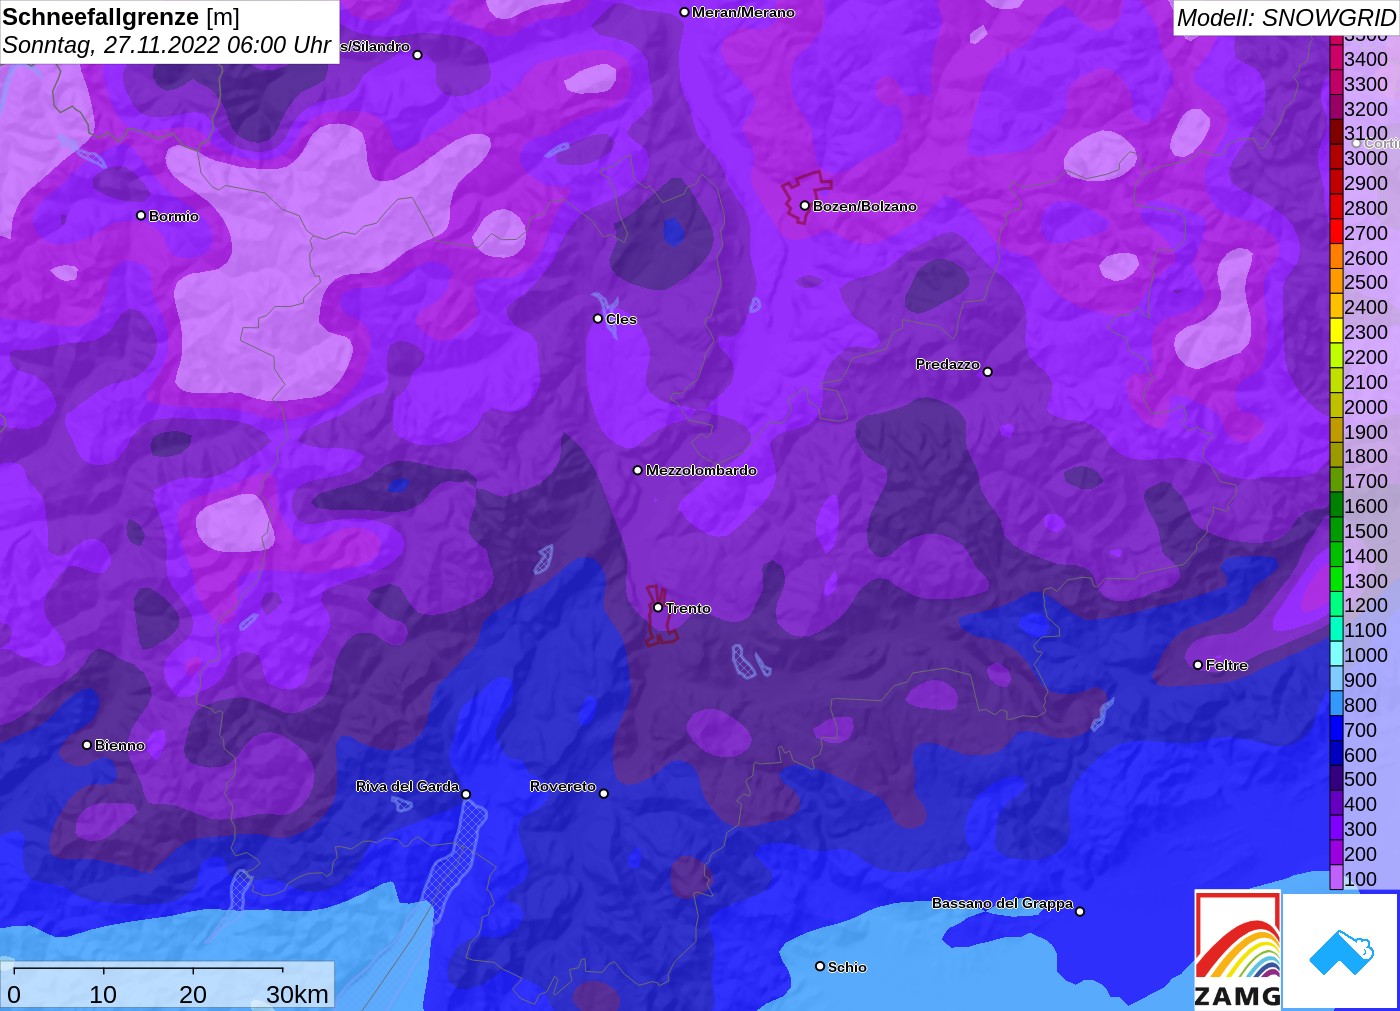
Task: Click the Bormio location marker dot
Action: click(141, 215)
